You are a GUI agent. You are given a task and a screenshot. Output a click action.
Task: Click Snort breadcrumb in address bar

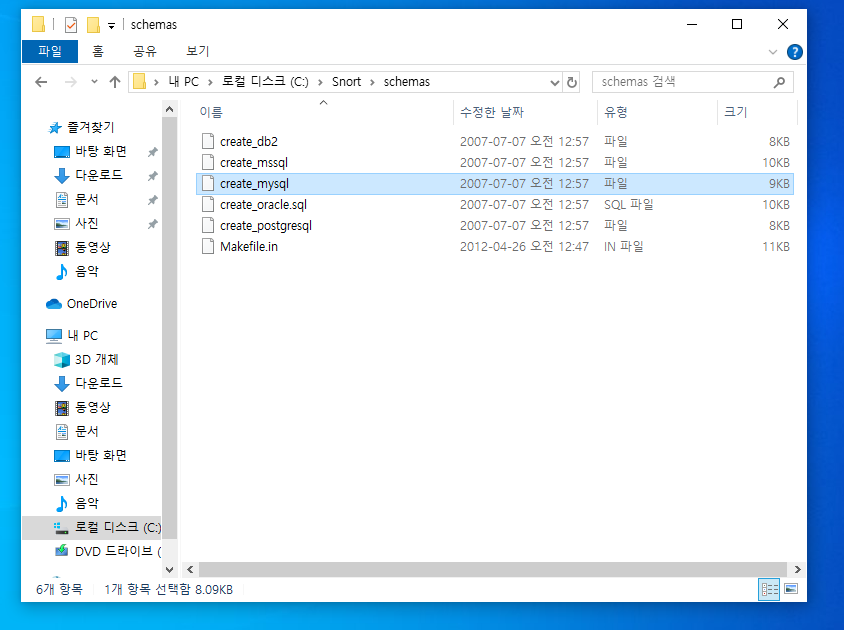(346, 82)
